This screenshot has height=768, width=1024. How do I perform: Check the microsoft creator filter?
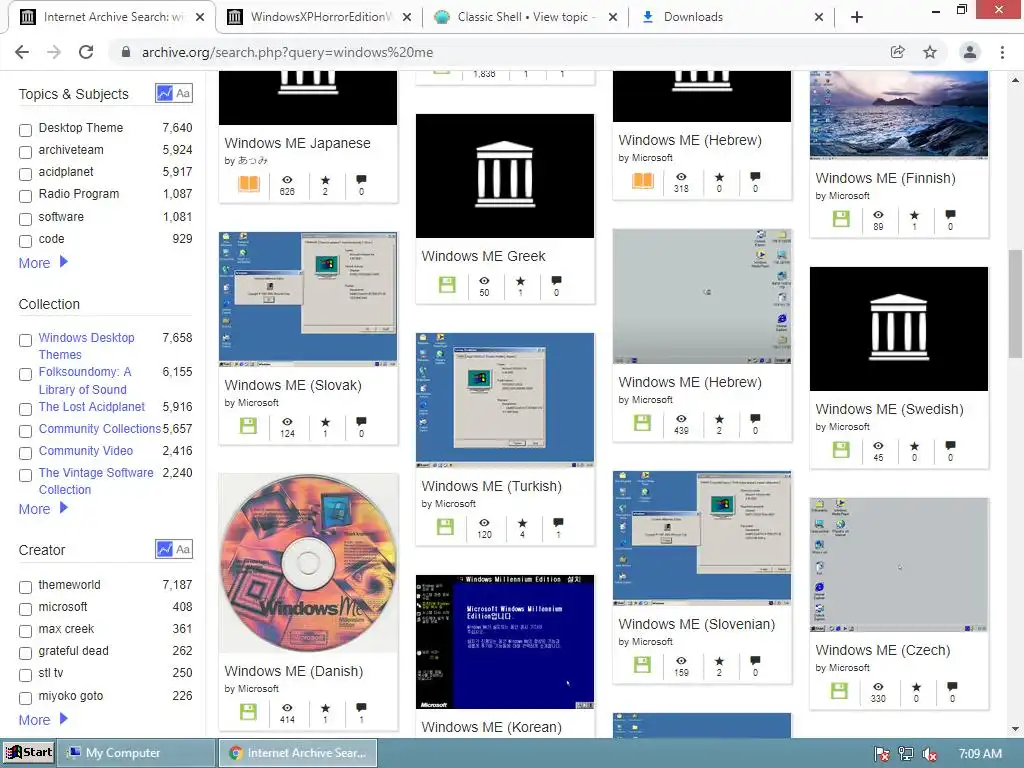pyautogui.click(x=25, y=609)
